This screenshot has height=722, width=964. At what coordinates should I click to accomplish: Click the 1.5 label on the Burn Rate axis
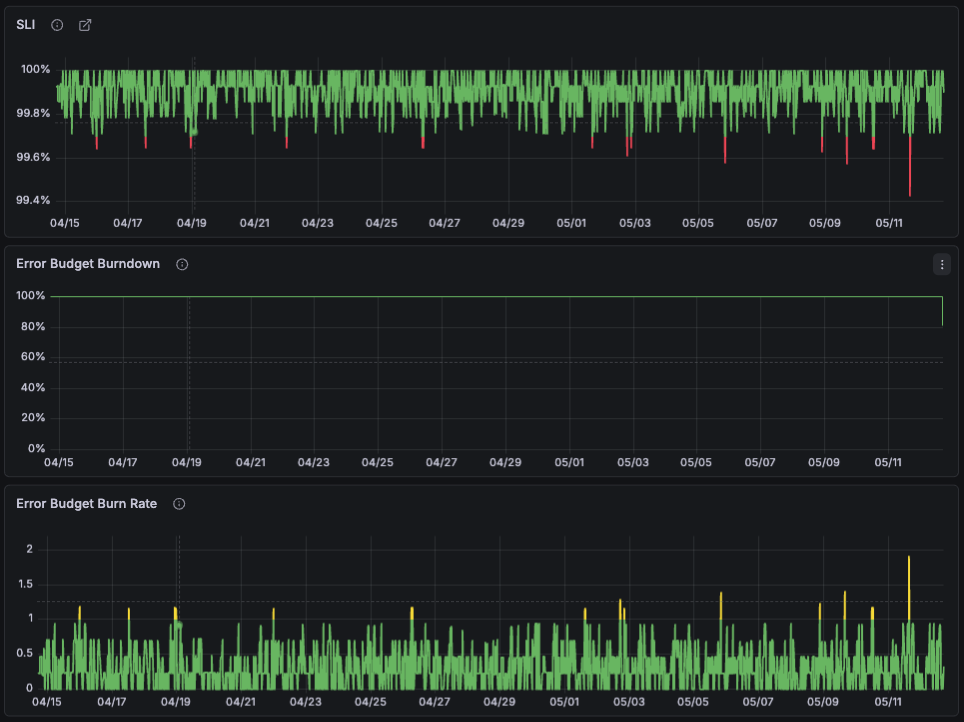click(26, 584)
